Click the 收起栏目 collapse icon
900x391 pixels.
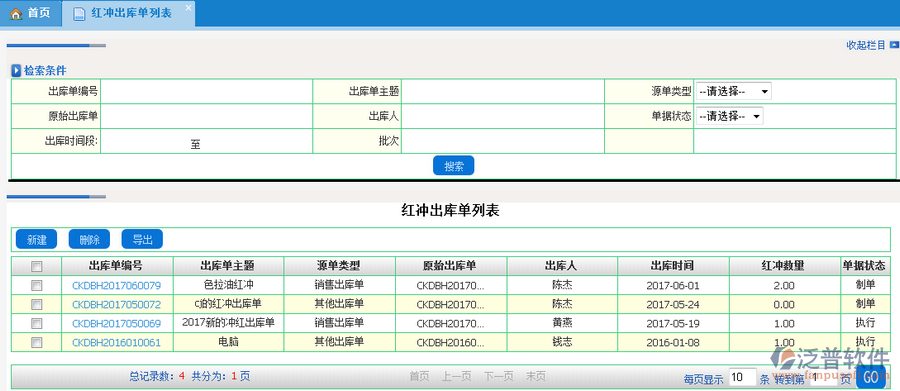coord(894,45)
